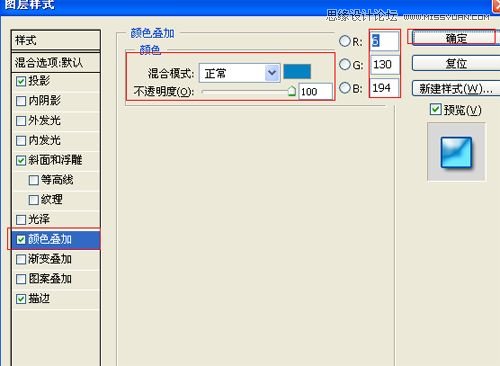Select the B radio button
The width and height of the screenshot is (500, 366).
(x=345, y=88)
